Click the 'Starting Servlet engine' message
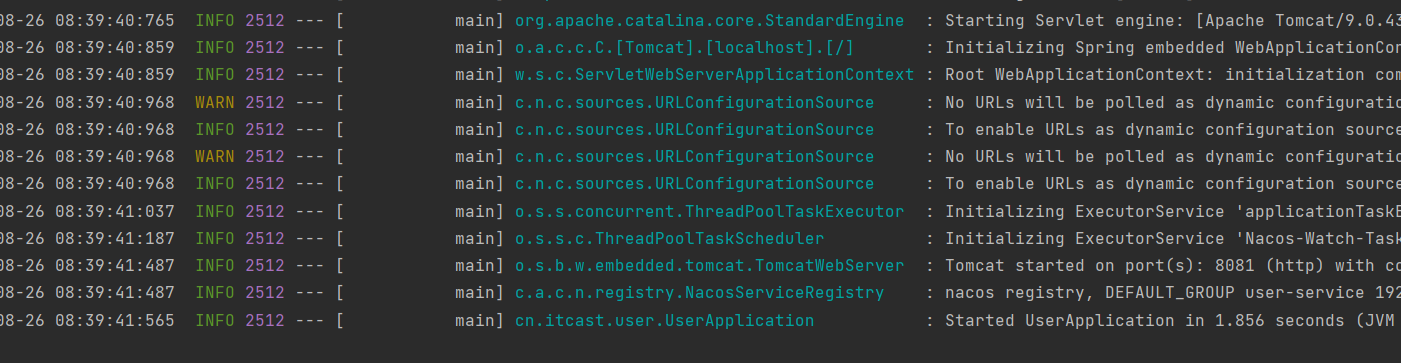The width and height of the screenshot is (1401, 363). click(x=1172, y=20)
